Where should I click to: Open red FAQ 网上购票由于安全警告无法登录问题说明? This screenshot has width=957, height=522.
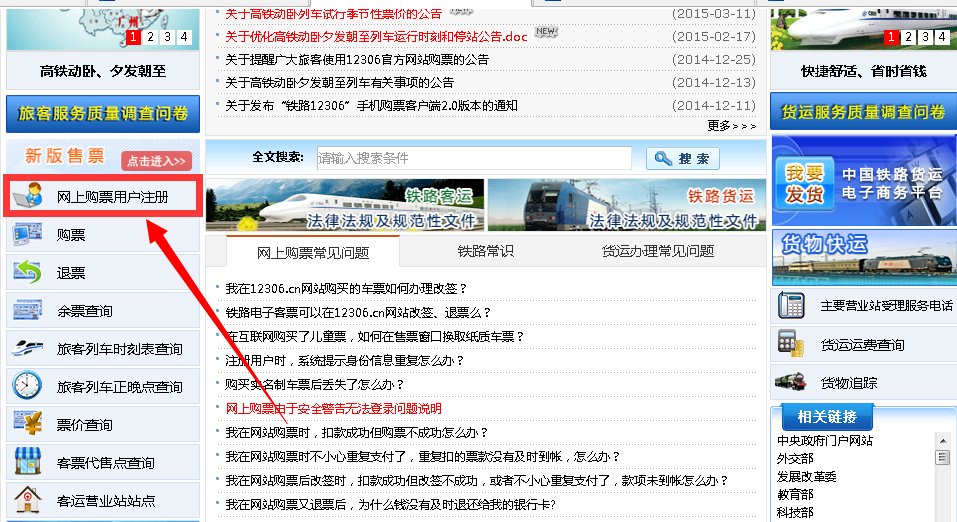333,408
